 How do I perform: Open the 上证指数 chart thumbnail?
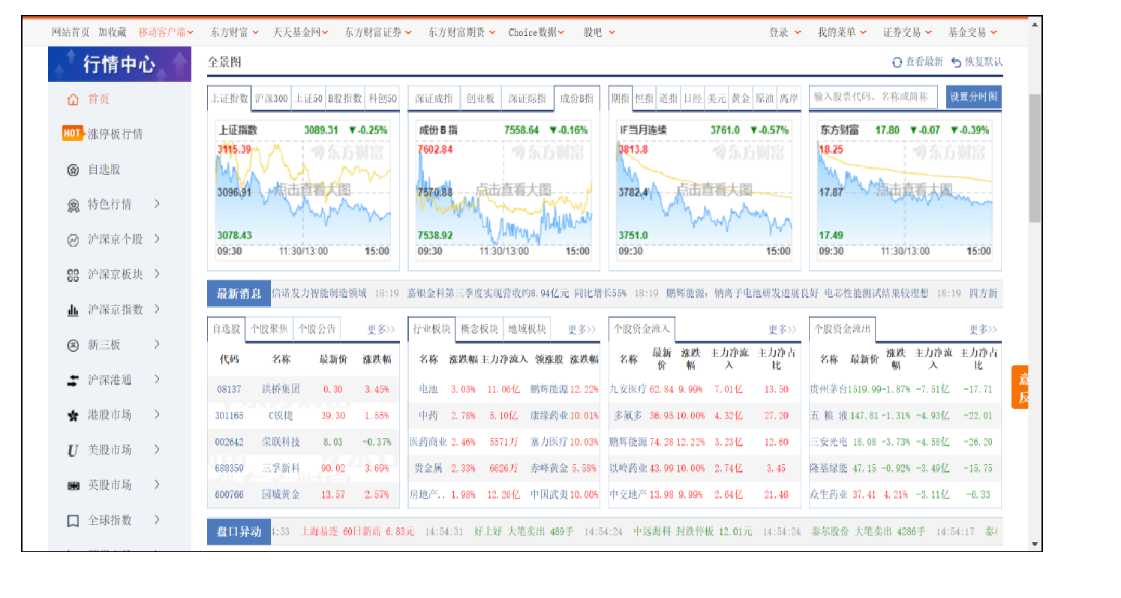coord(303,190)
